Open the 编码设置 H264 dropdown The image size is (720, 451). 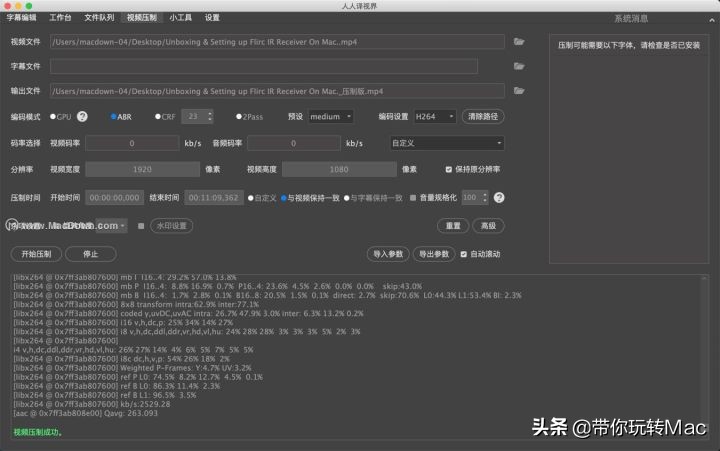point(434,117)
